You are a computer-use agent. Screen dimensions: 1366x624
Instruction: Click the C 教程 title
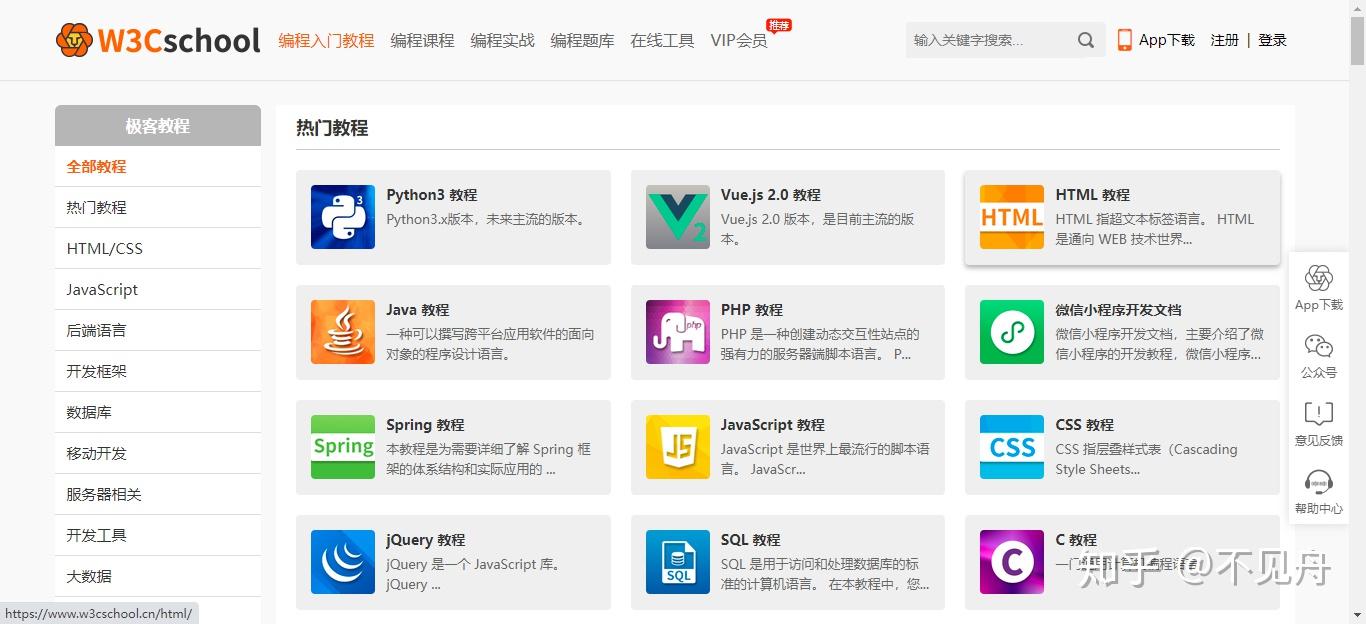[1076, 540]
